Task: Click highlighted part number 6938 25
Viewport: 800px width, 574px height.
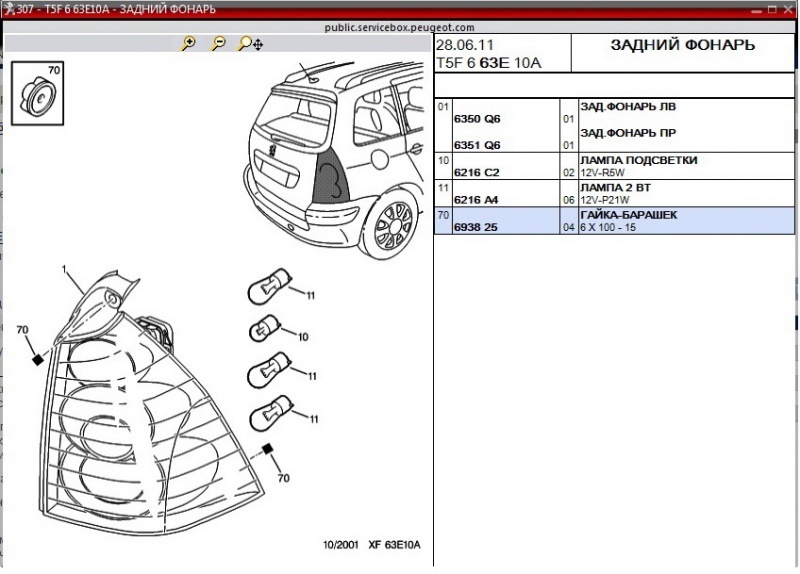Action: pos(475,227)
